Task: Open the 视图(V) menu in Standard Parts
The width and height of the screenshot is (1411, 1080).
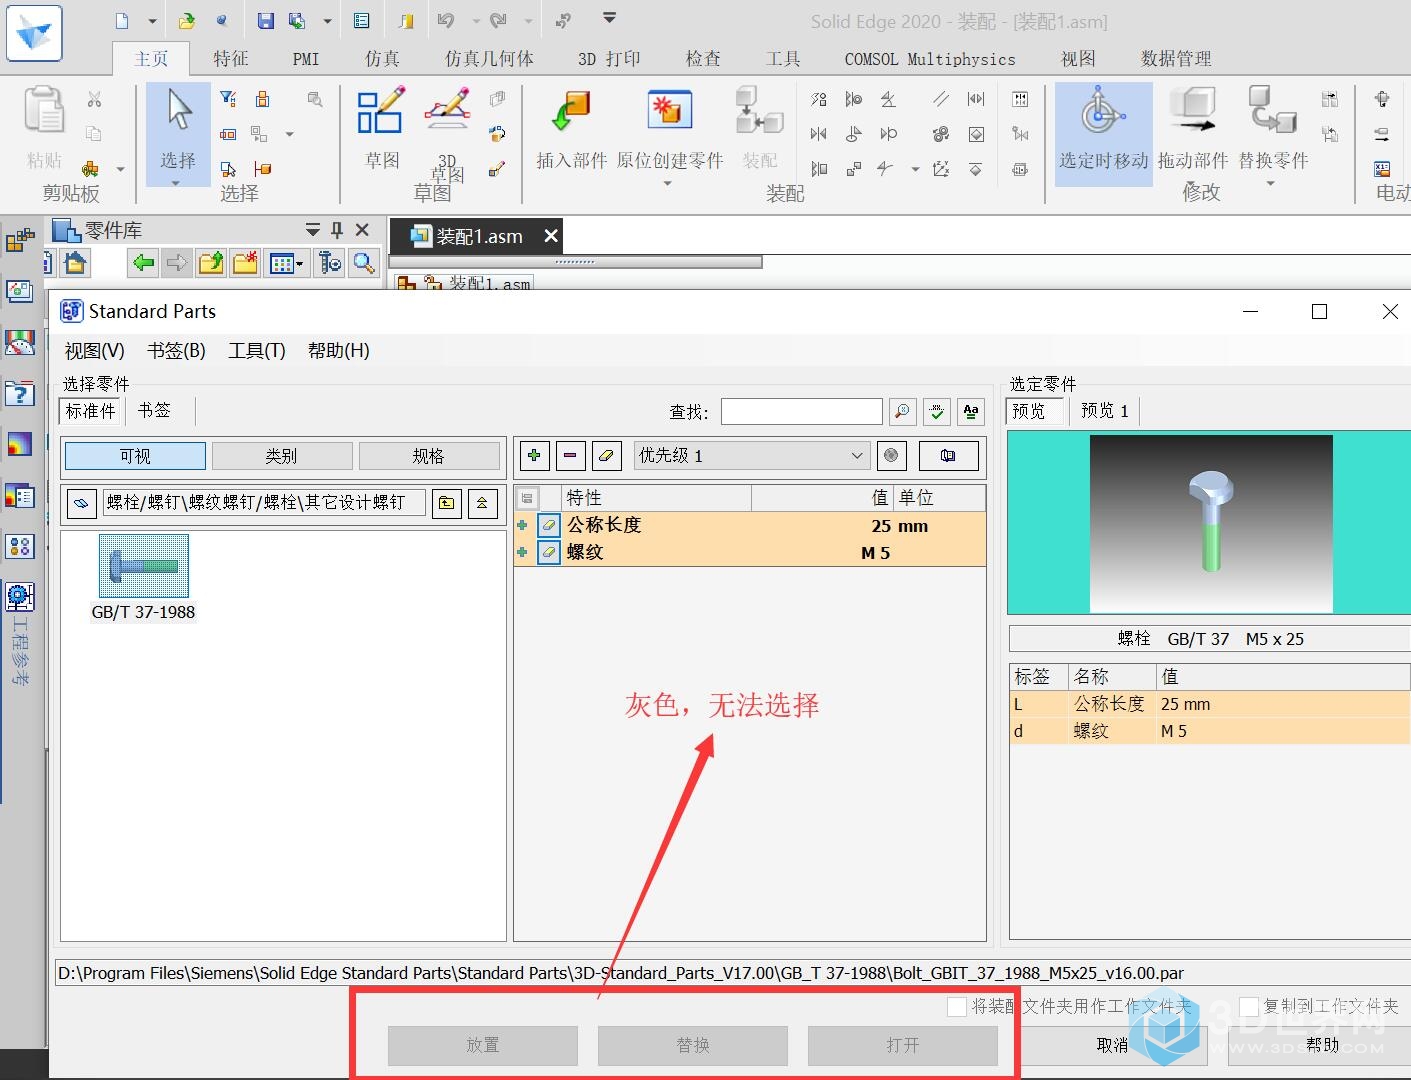Action: pos(95,351)
